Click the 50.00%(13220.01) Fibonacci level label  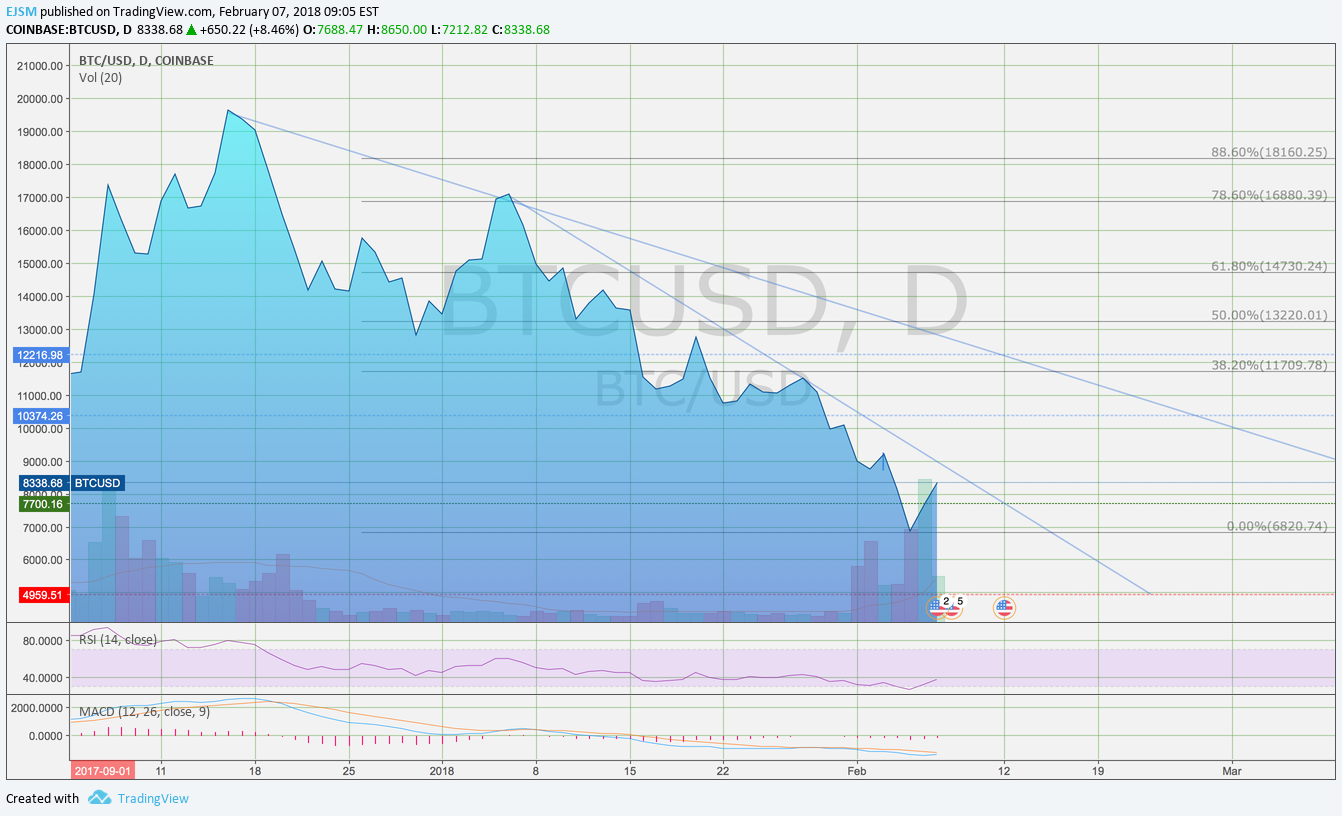[1269, 315]
